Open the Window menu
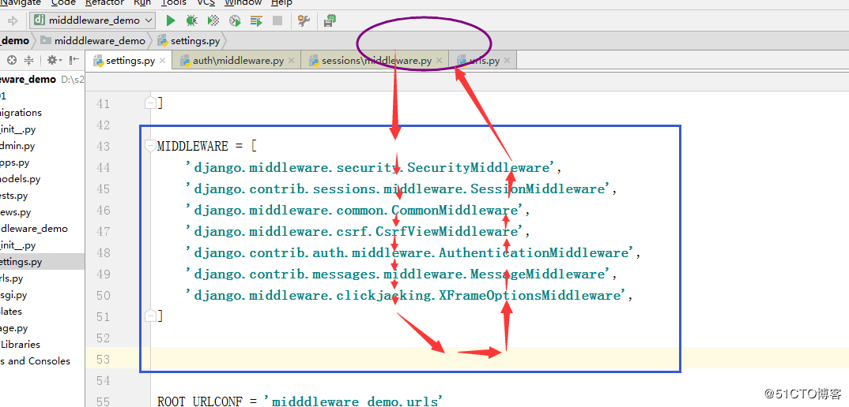The height and width of the screenshot is (407, 849). pyautogui.click(x=243, y=3)
